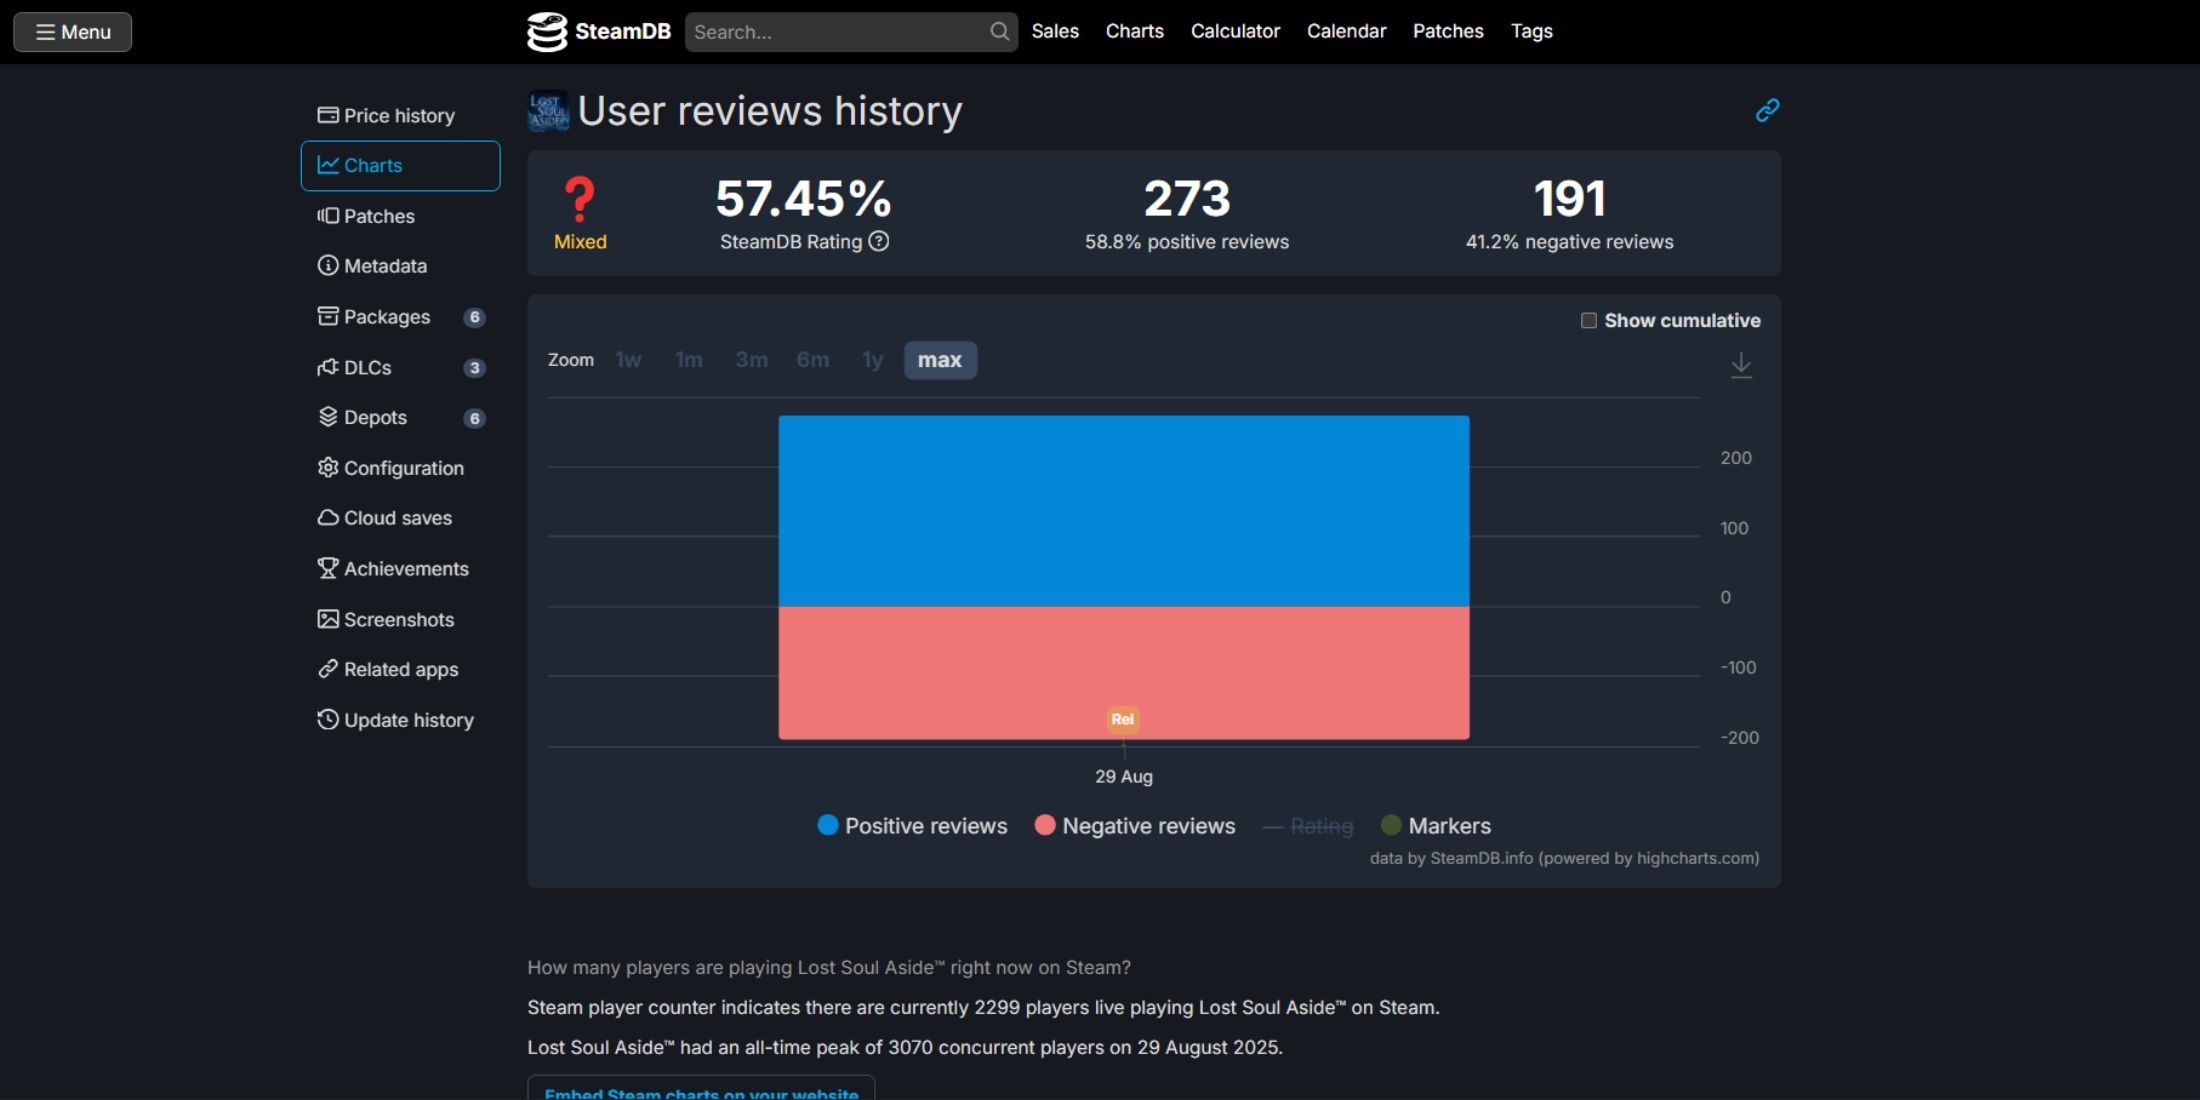Copy link via chain icon beside title

[1767, 110]
